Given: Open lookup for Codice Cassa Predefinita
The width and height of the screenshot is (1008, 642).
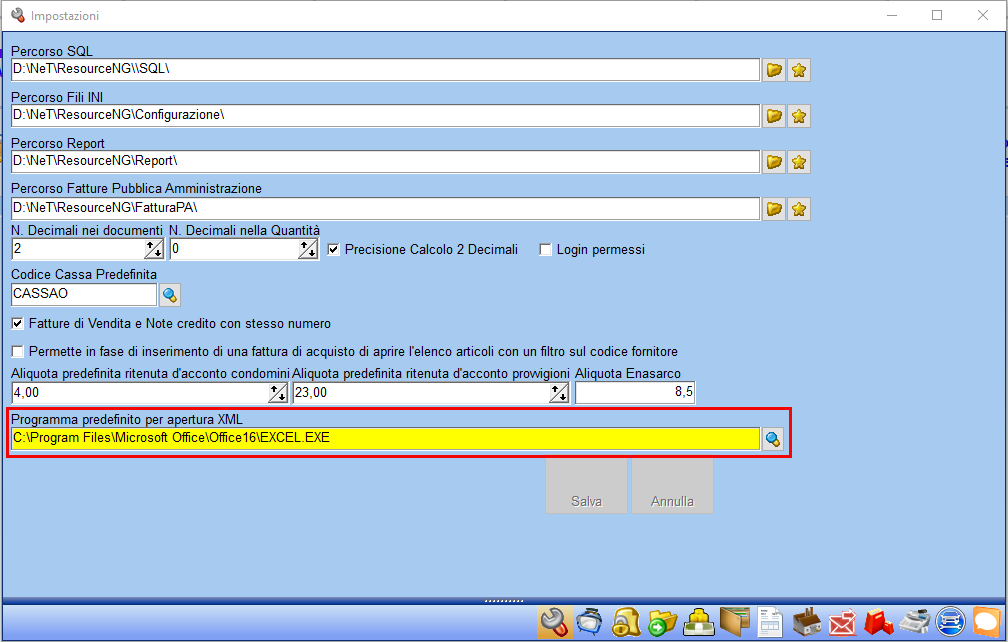Looking at the screenshot, I should (x=170, y=295).
